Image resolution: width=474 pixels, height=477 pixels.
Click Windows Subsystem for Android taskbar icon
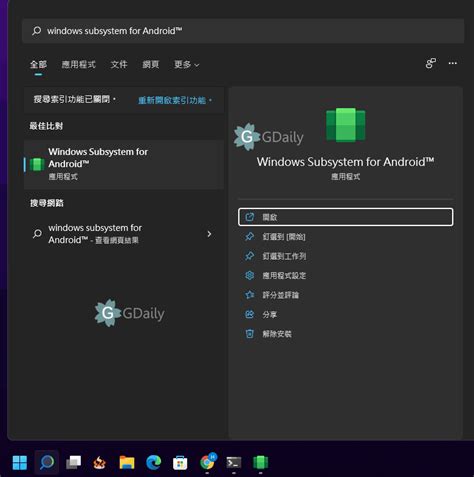click(260, 462)
